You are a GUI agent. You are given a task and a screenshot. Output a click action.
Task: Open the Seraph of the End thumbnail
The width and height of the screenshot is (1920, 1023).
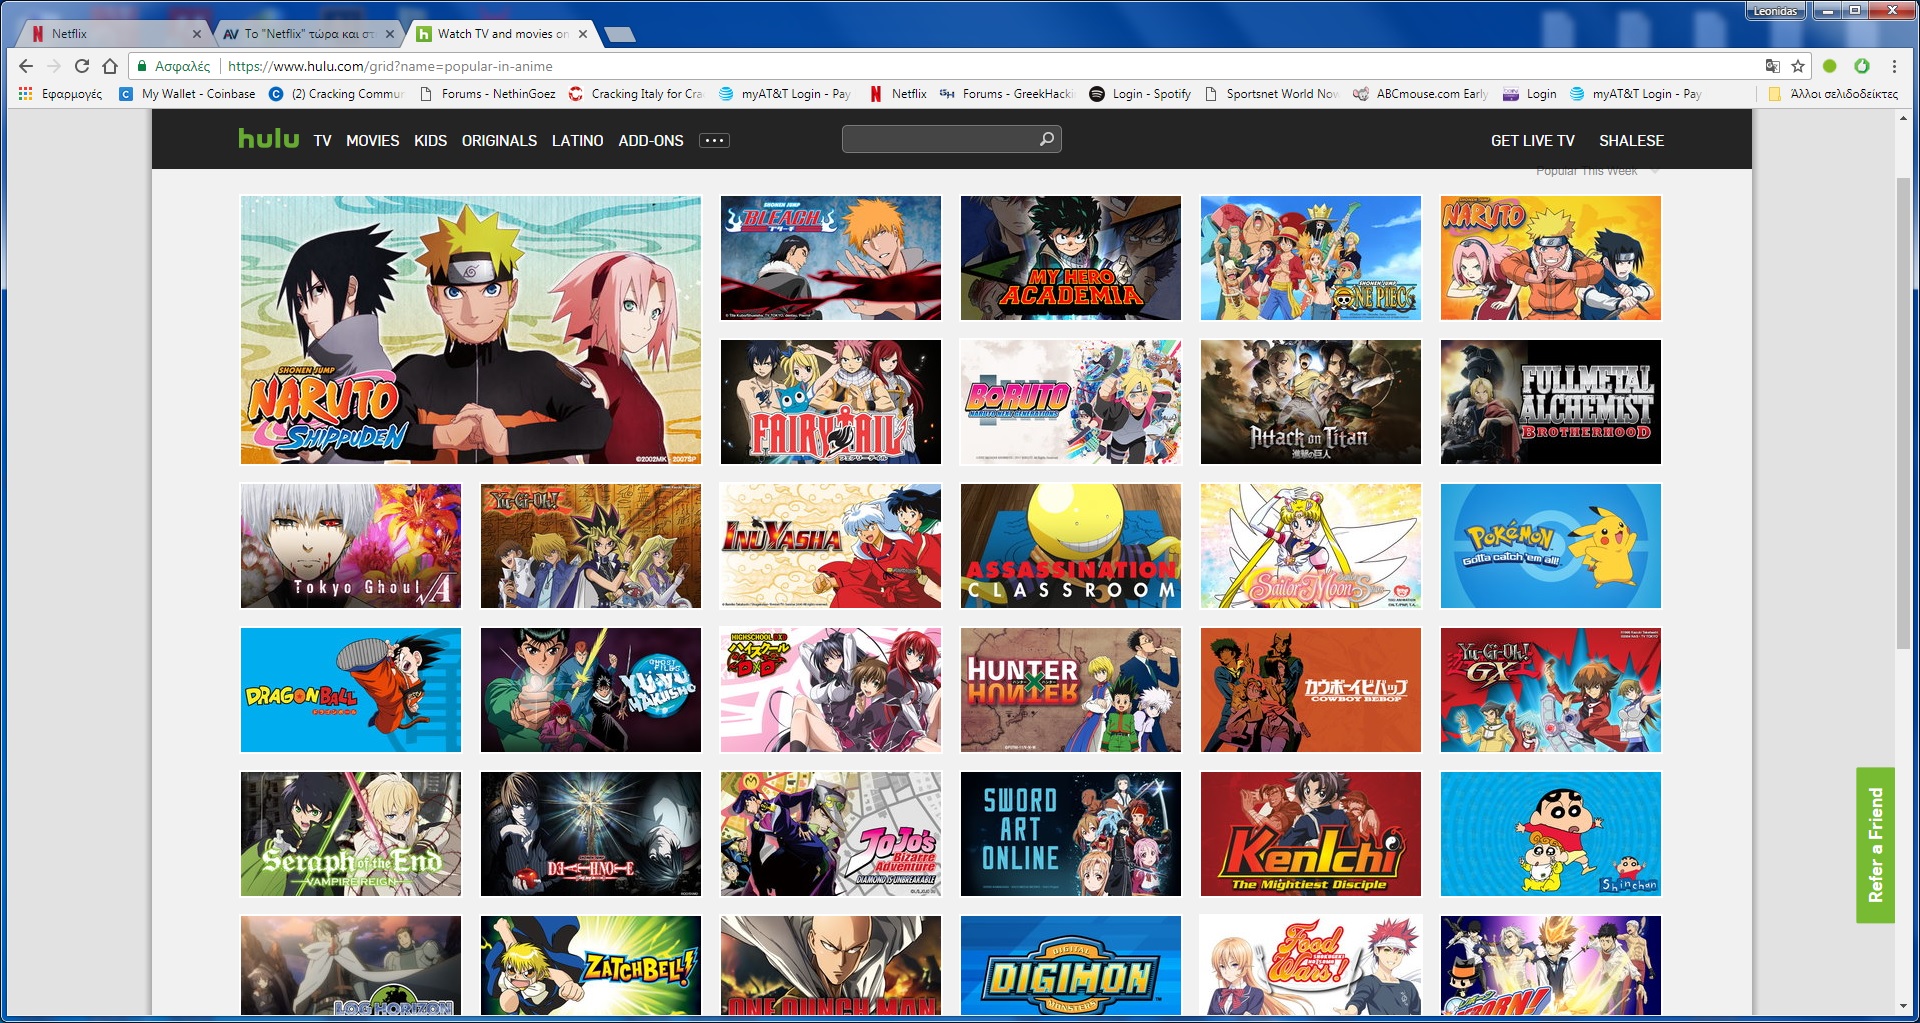click(351, 834)
